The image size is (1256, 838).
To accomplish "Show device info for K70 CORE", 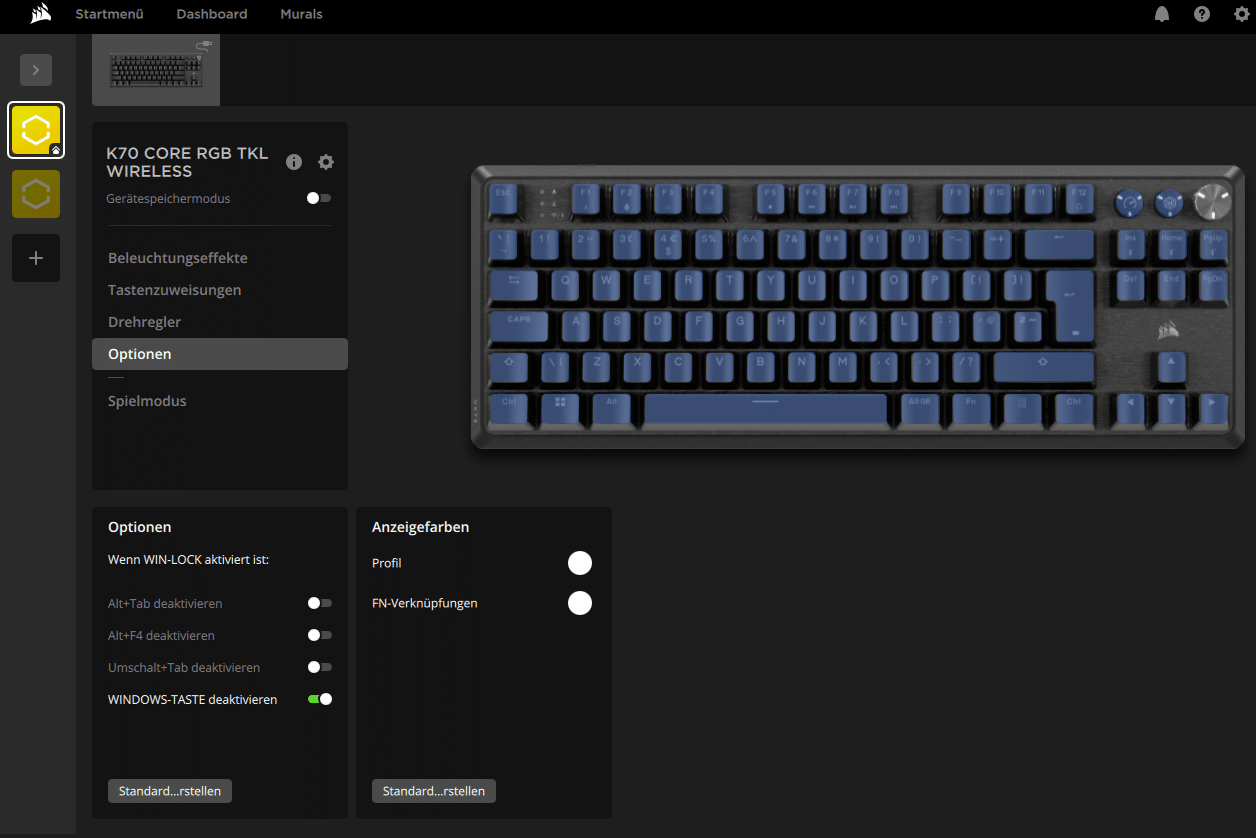I will (x=294, y=162).
